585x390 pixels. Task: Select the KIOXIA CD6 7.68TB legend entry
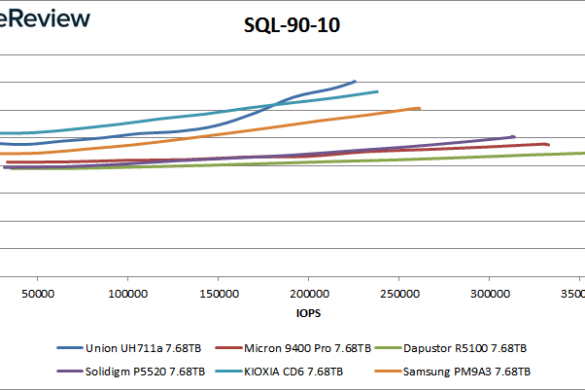click(279, 372)
